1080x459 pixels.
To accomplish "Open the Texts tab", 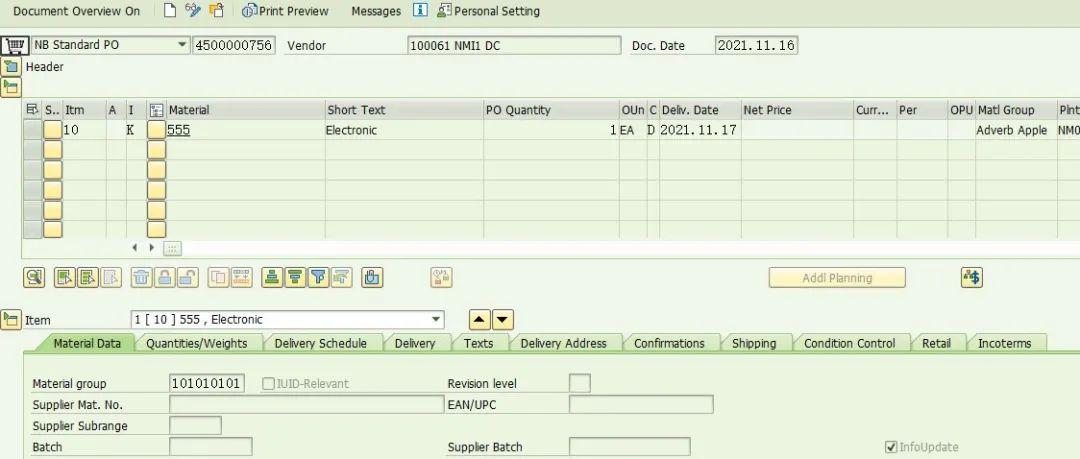I will click(x=478, y=343).
